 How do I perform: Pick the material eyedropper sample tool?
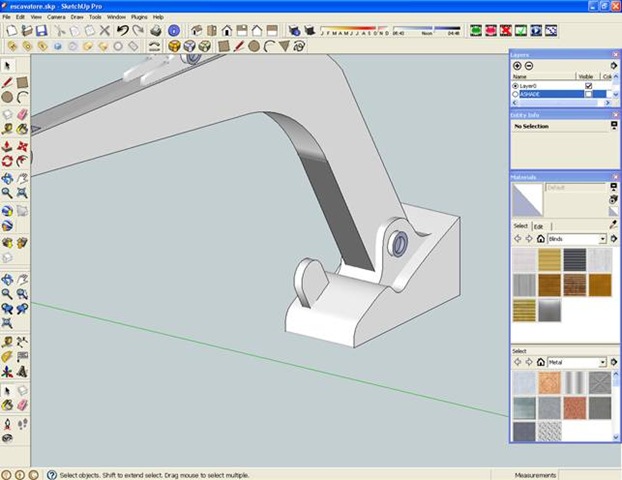tap(613, 225)
